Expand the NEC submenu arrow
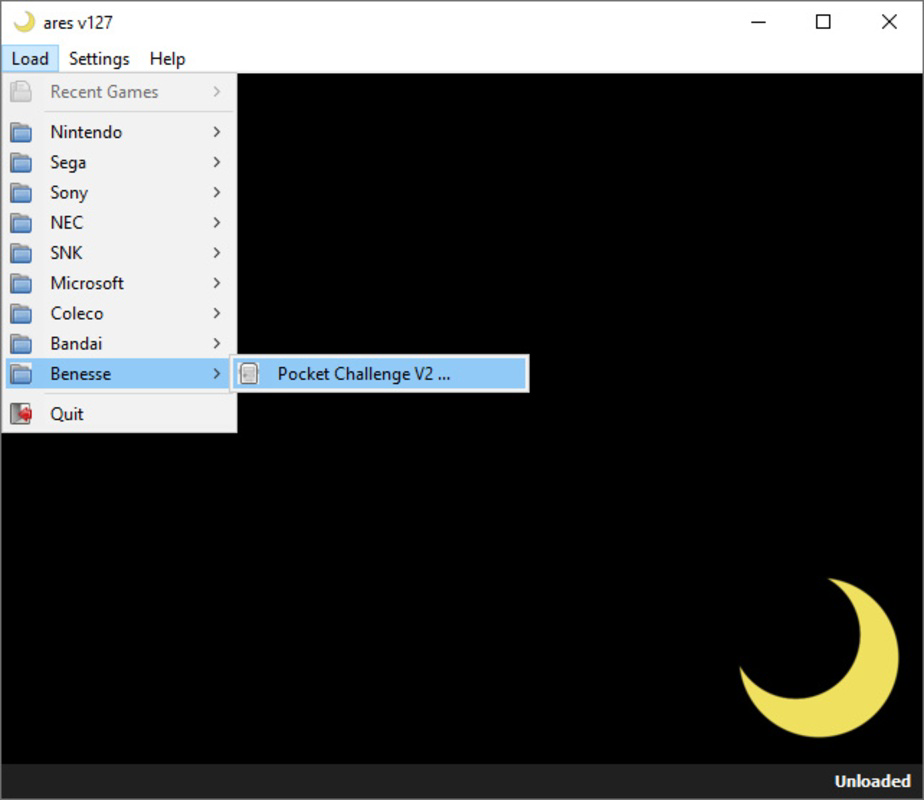924x800 pixels. [216, 223]
